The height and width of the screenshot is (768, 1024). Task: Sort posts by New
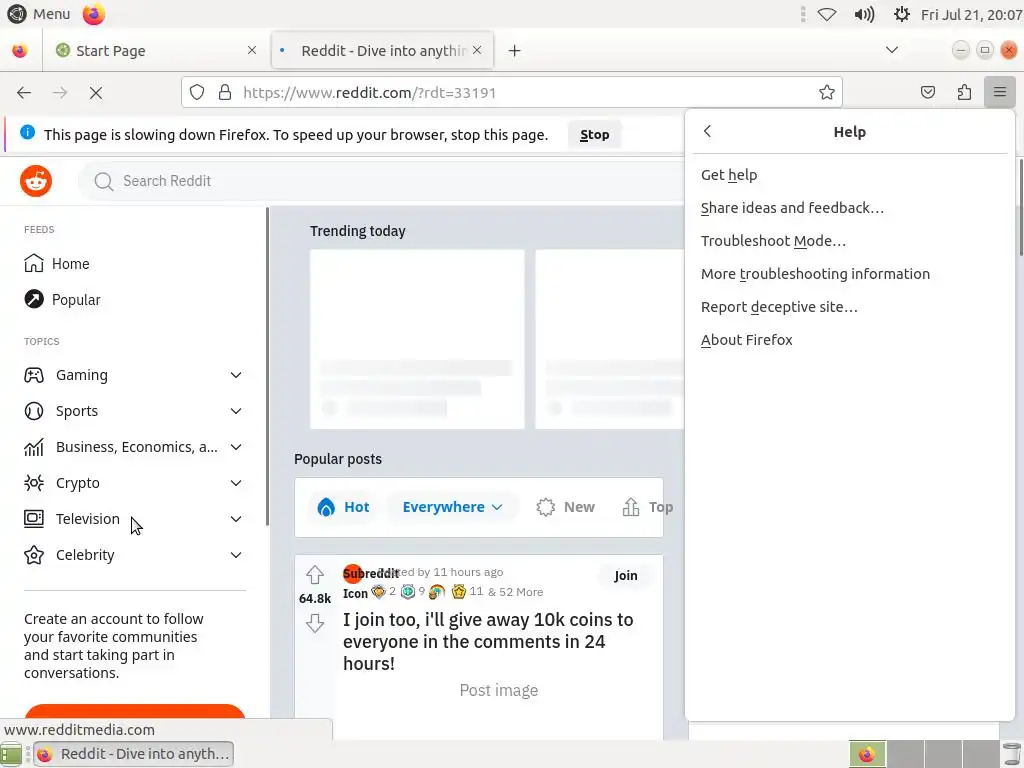(566, 507)
